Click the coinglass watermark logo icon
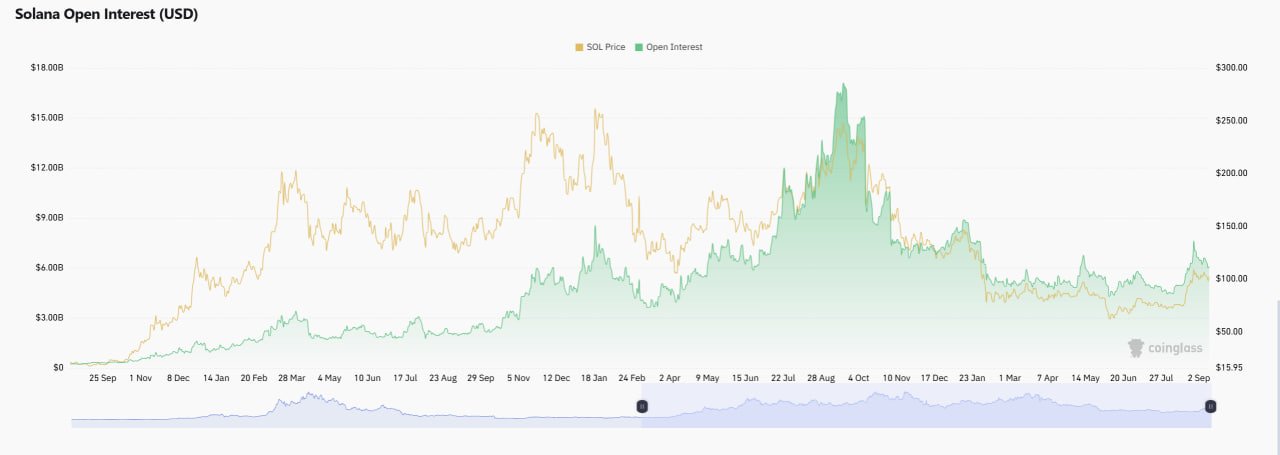This screenshot has height=455, width=1280. 1136,348
